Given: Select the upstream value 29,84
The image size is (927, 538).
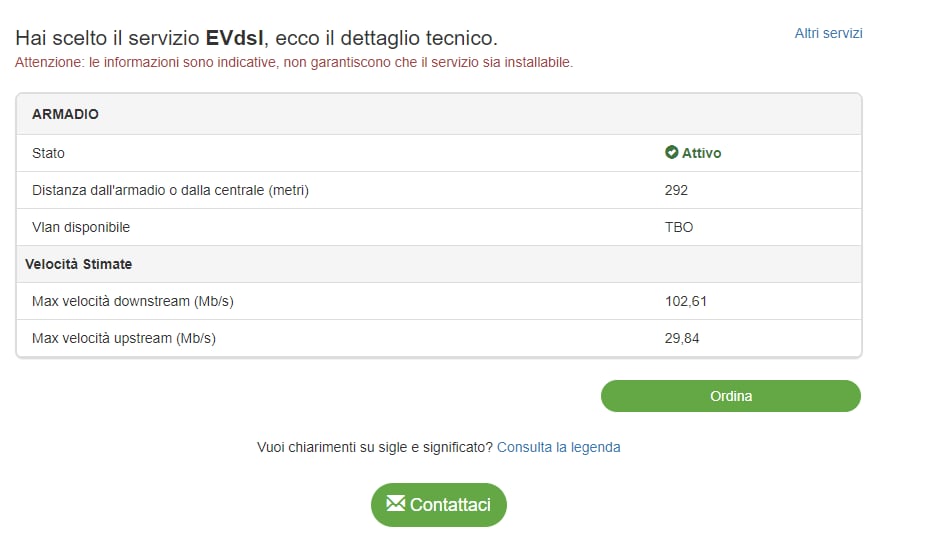Looking at the screenshot, I should (682, 338).
